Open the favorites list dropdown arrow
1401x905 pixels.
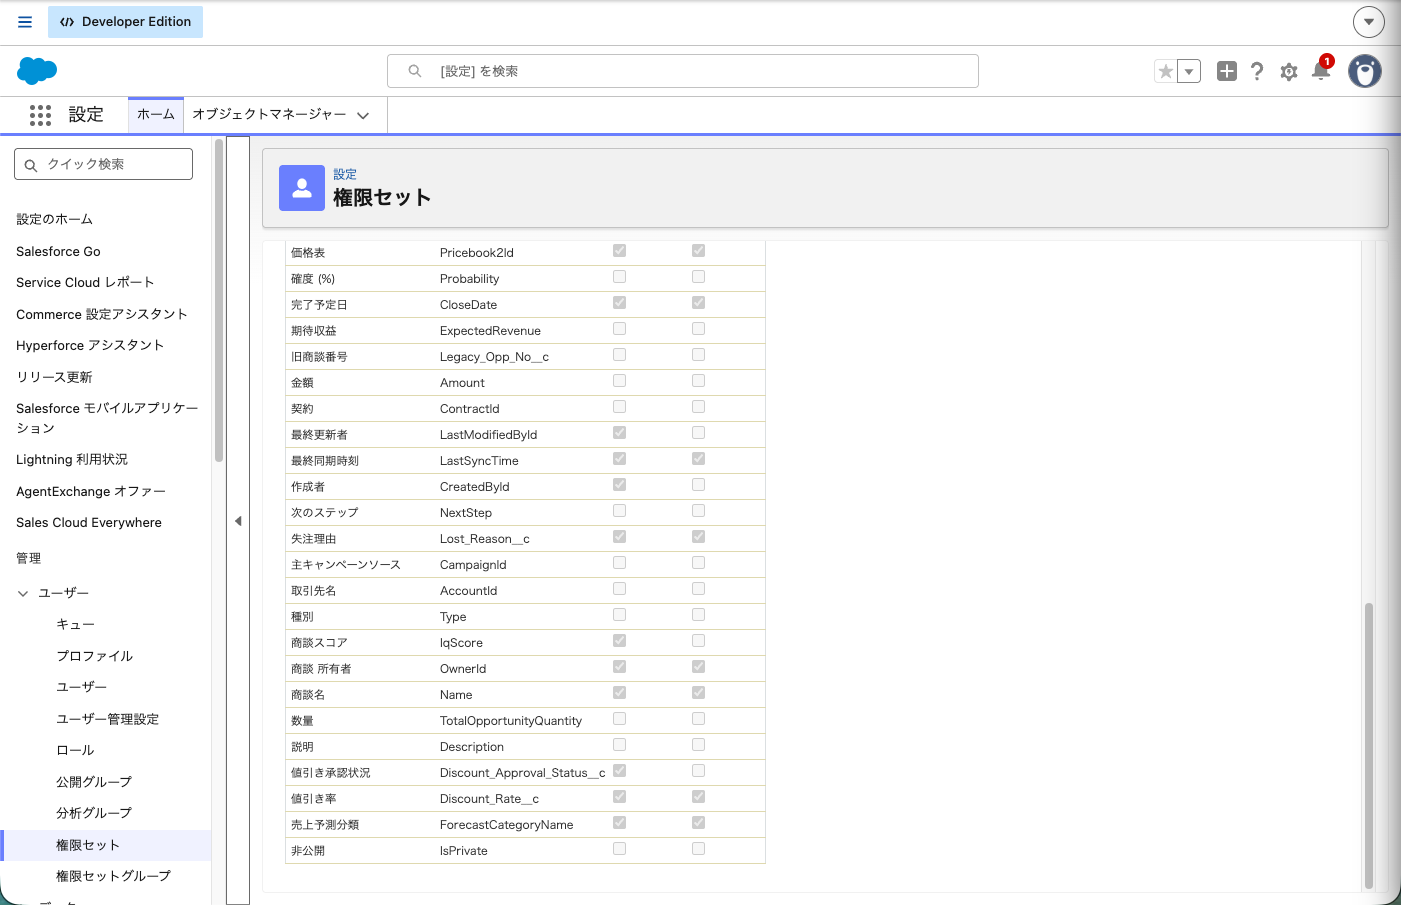pos(1189,71)
